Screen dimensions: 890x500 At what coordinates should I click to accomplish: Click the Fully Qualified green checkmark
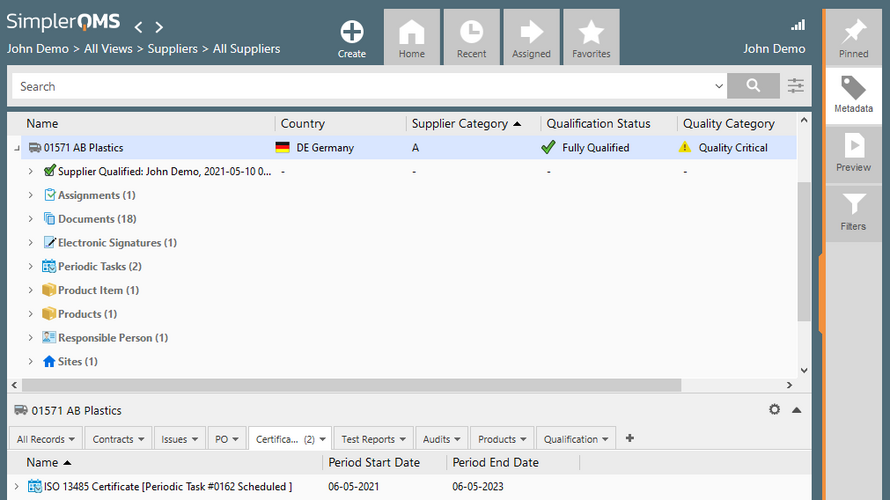548,148
